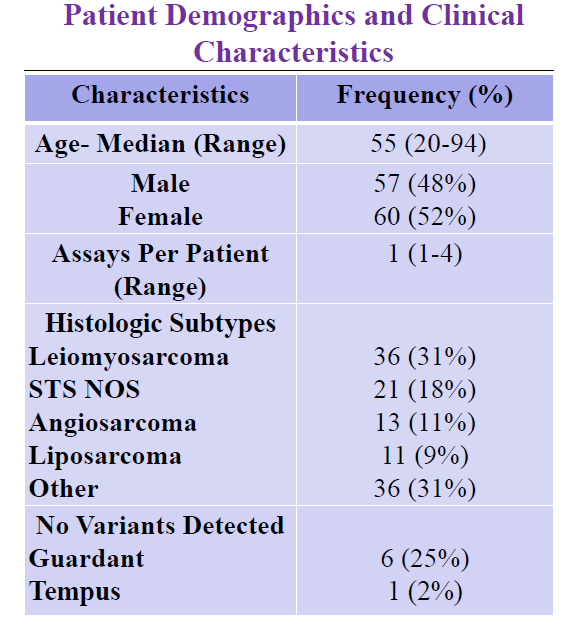
Task: Select the Characteristics column header
Action: coord(160,95)
